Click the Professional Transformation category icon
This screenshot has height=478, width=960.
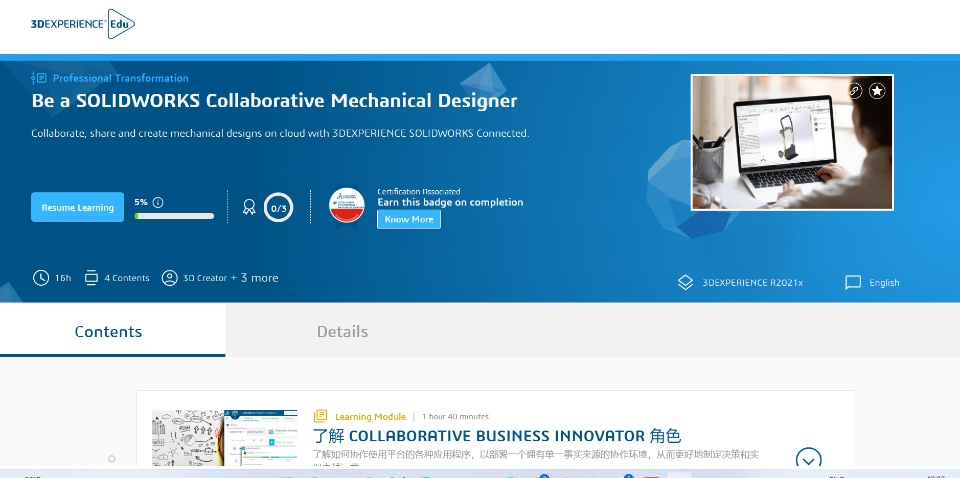(39, 78)
